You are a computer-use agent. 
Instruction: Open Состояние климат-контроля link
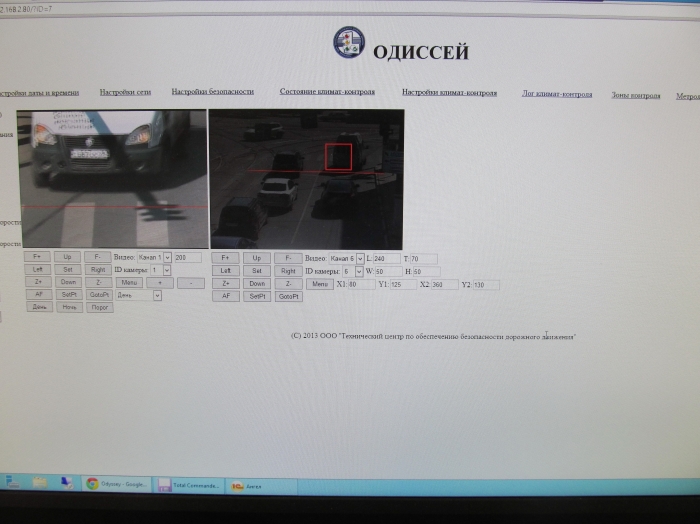[327, 91]
